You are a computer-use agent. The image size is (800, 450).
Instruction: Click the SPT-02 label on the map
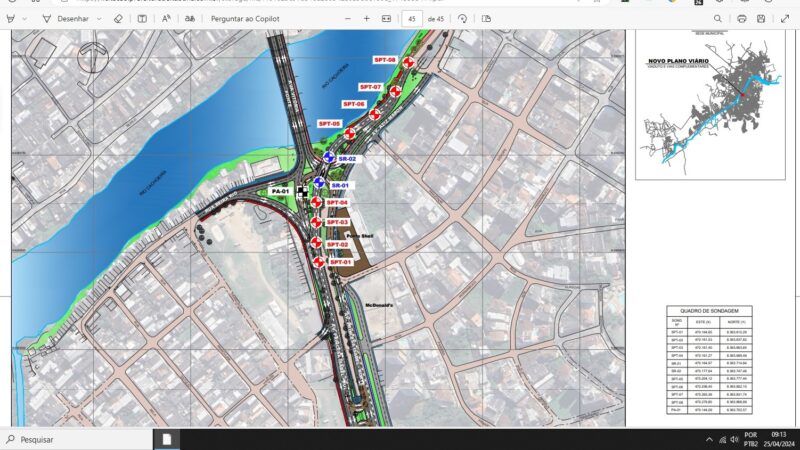tap(338, 245)
